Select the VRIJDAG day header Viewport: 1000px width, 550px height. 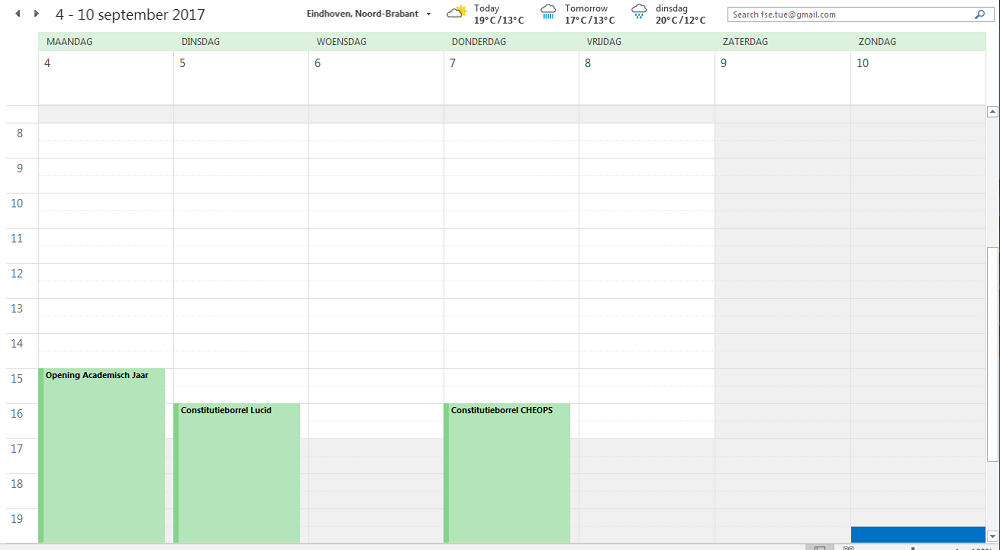(x=604, y=42)
